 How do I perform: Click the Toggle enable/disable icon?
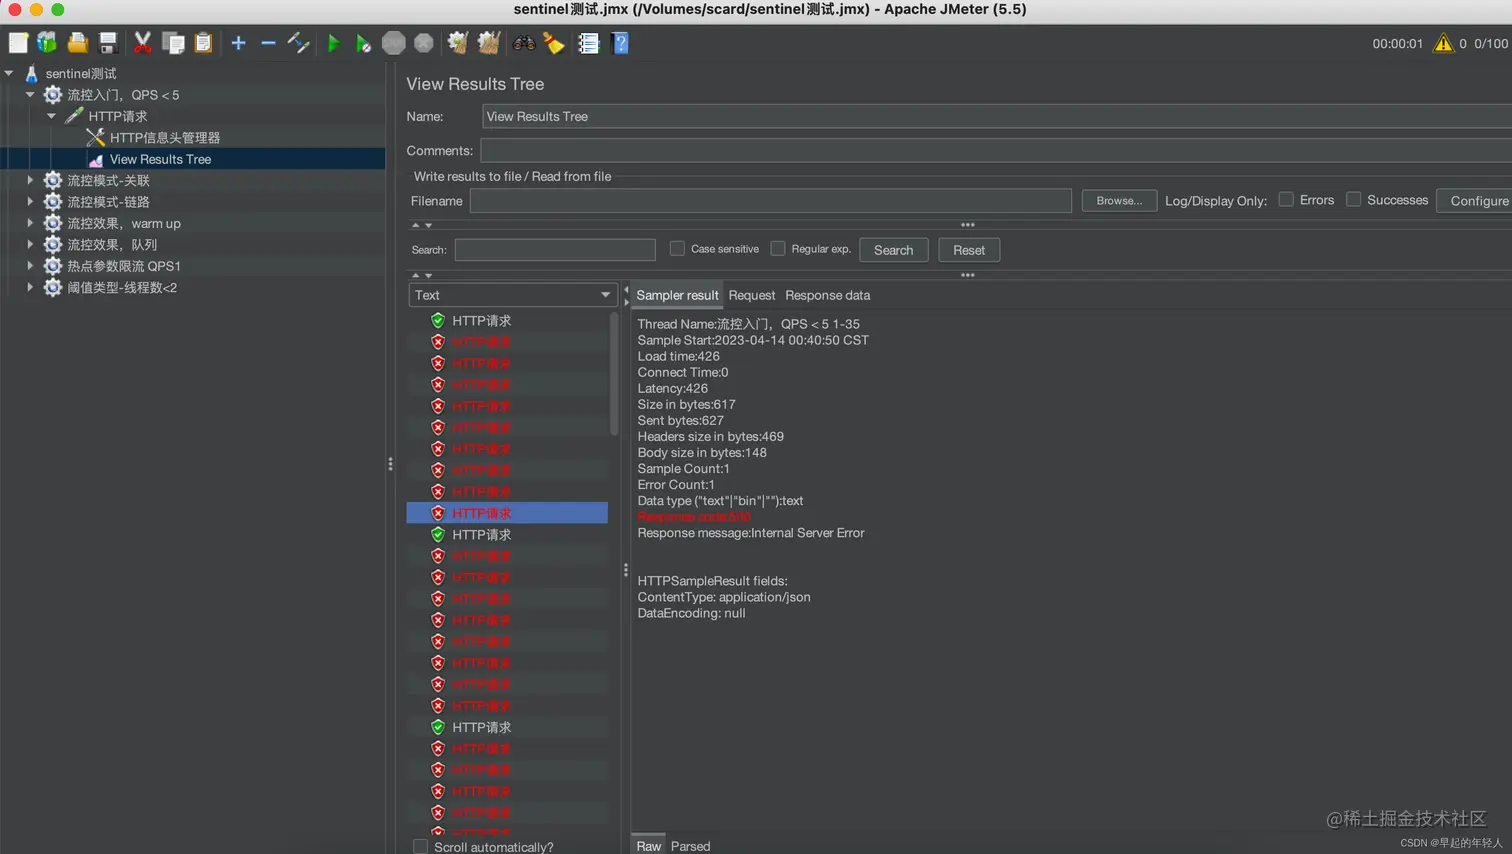coord(298,43)
